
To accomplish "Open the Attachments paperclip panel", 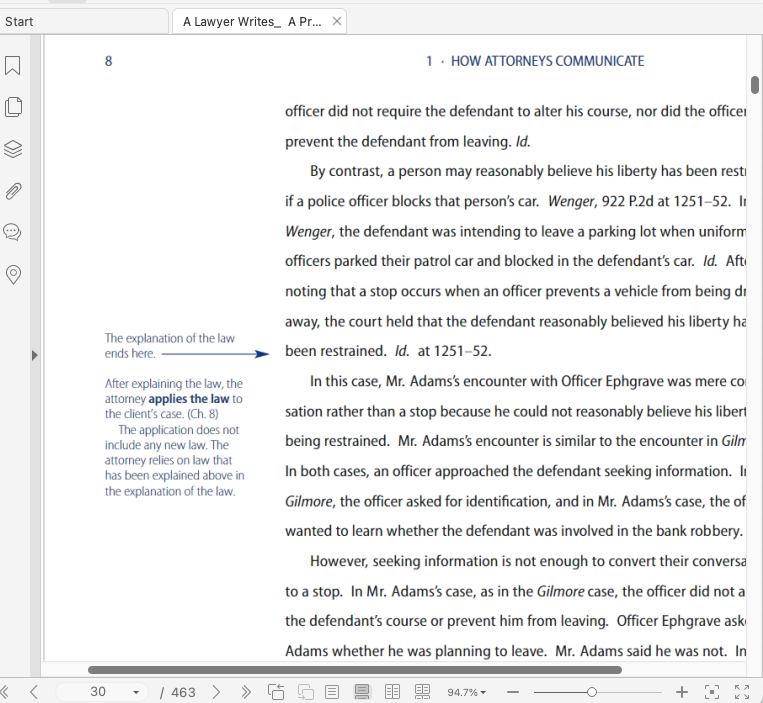I will pyautogui.click(x=13, y=191).
